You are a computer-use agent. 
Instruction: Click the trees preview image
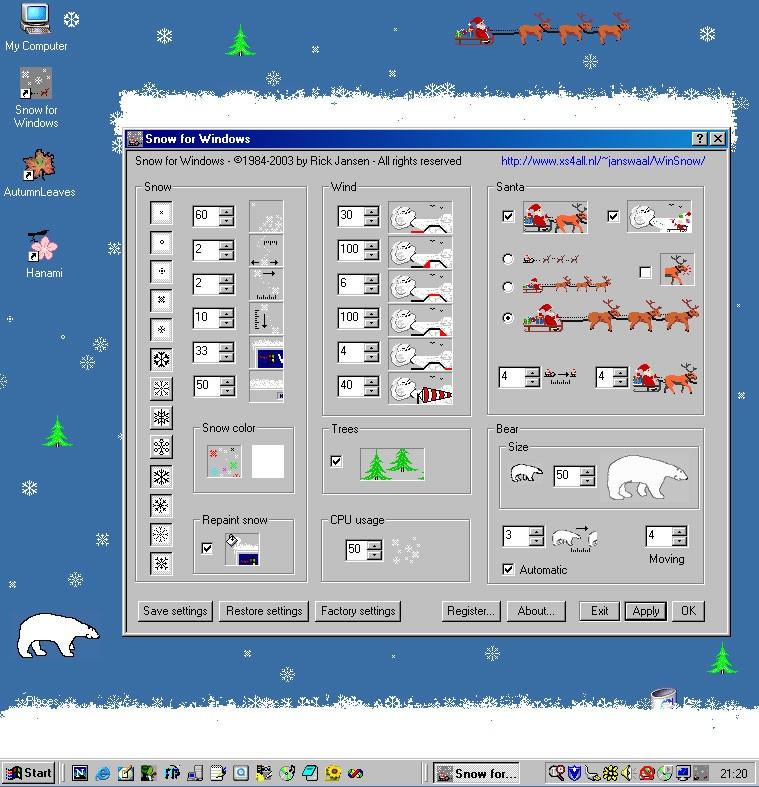(x=392, y=464)
